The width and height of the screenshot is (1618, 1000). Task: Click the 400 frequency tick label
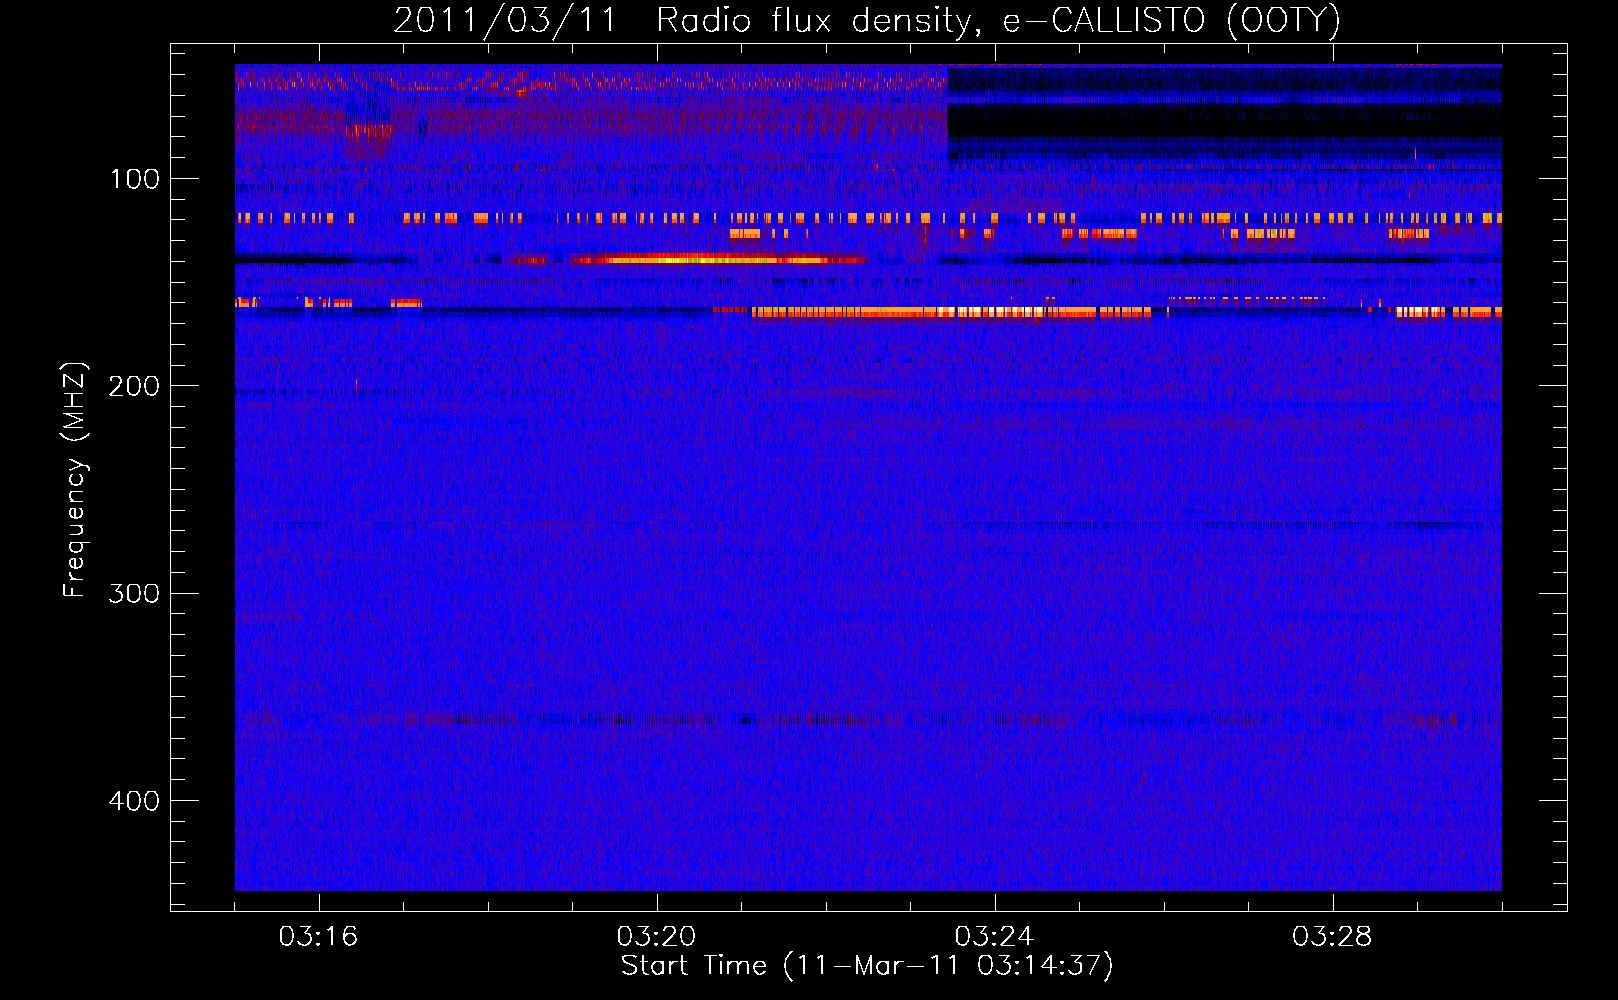pos(134,801)
